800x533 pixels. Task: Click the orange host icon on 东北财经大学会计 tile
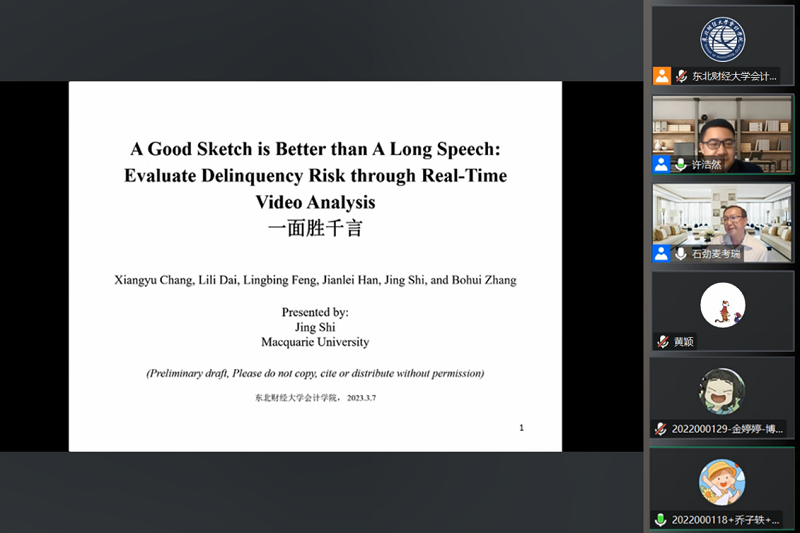(x=662, y=76)
